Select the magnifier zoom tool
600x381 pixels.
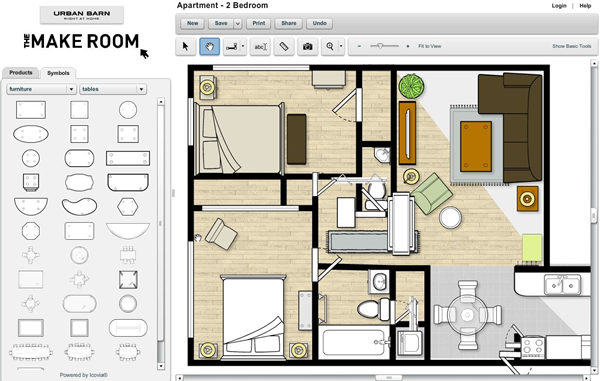pyautogui.click(x=329, y=47)
